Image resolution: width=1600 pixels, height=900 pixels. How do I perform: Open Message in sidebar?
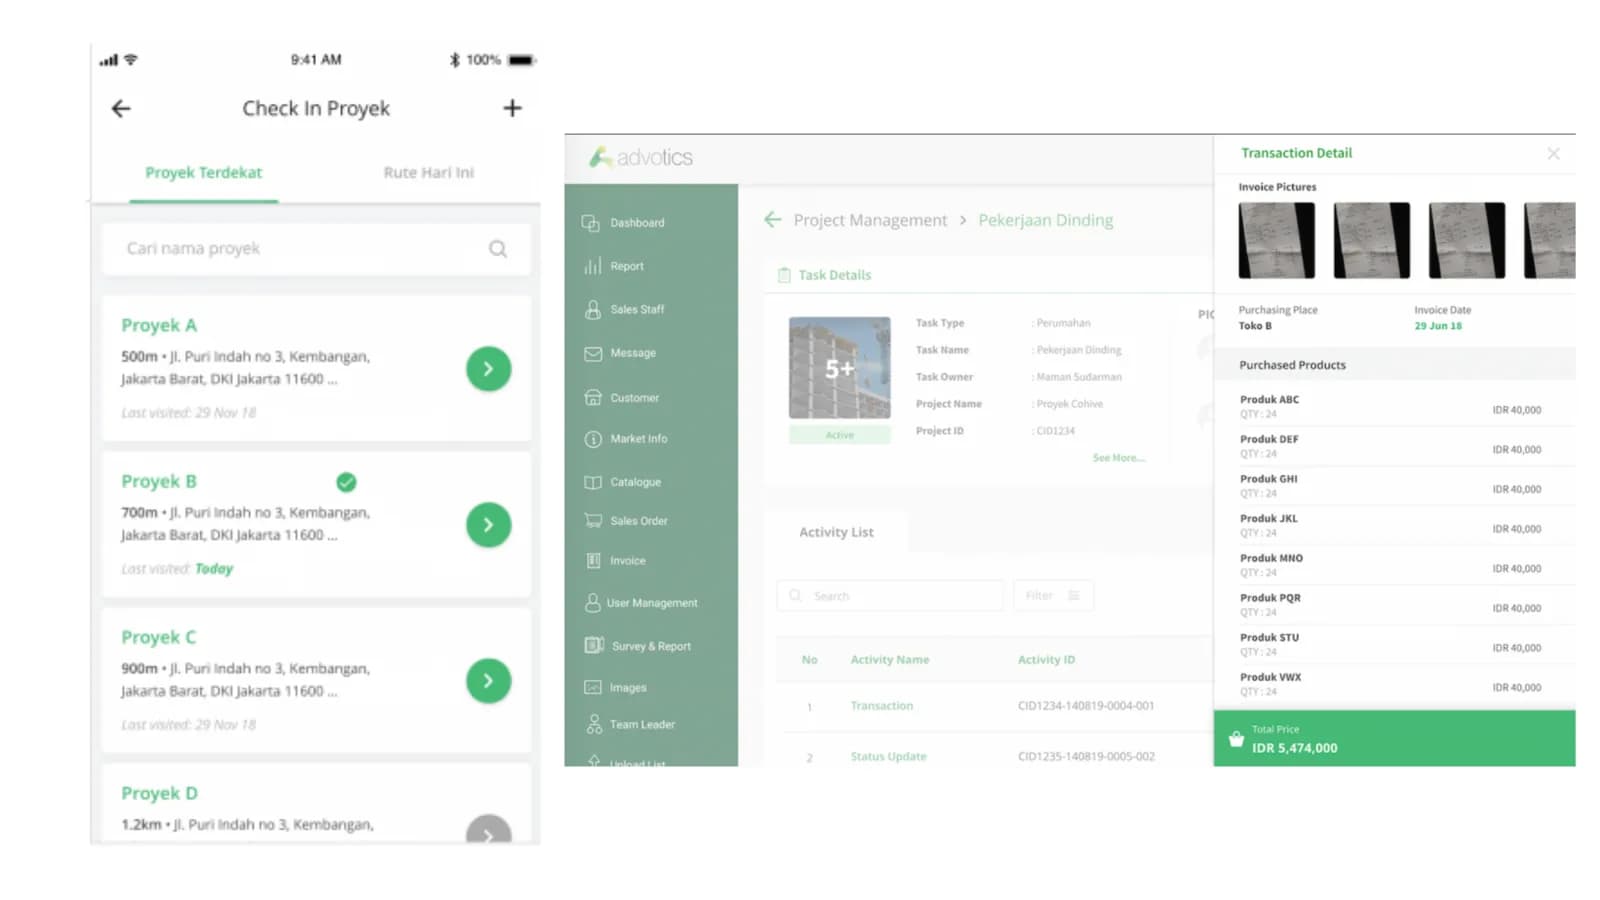(620, 353)
